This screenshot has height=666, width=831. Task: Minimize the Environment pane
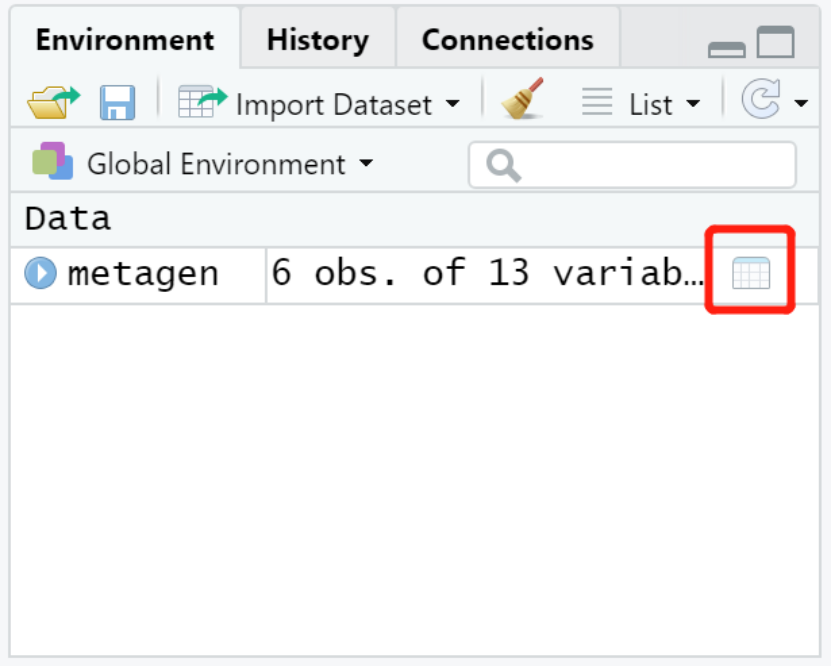point(726,46)
